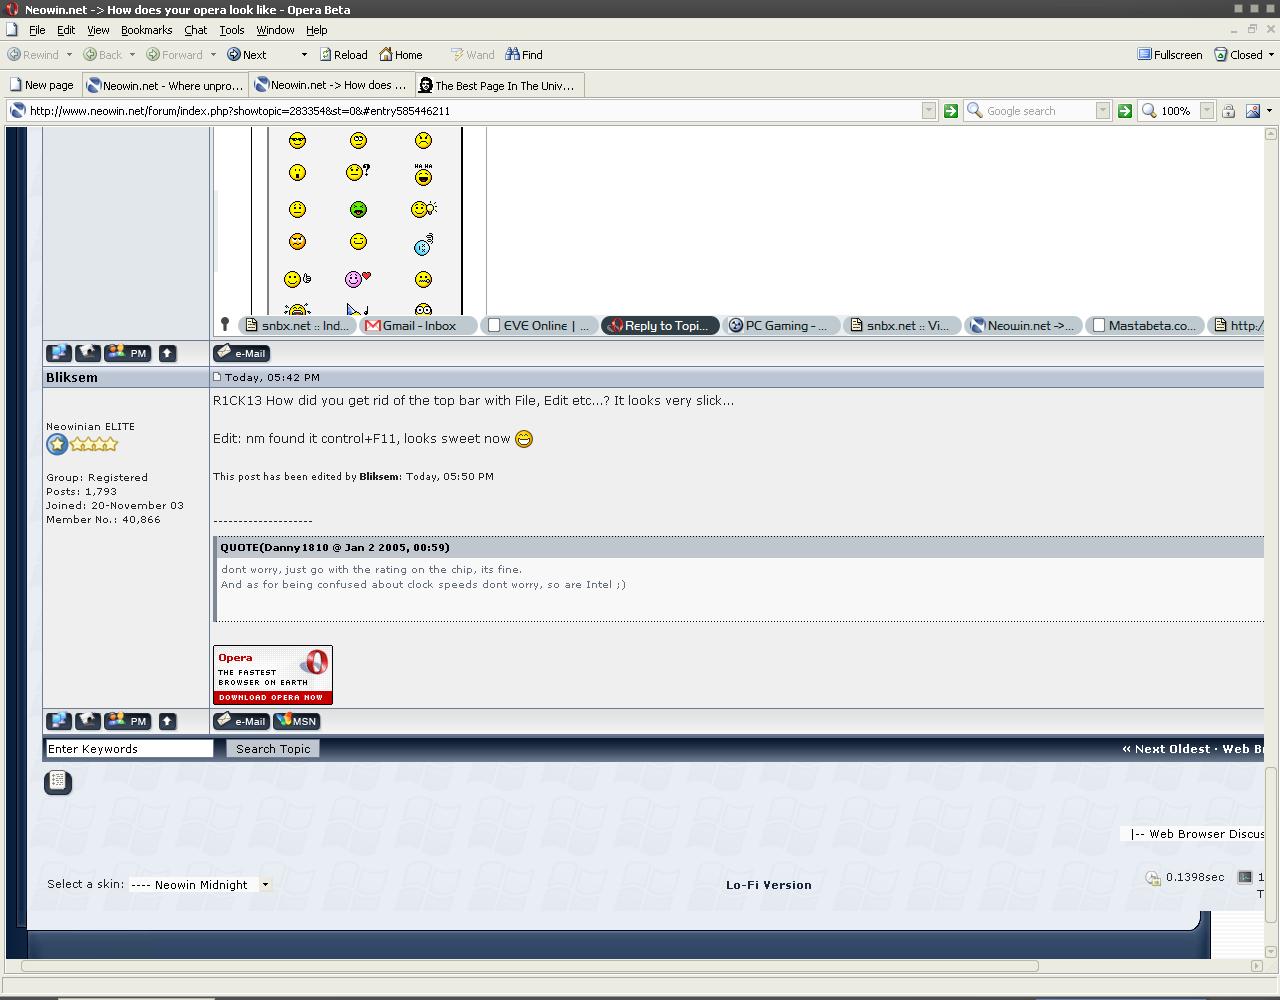Open the Select a skin dropdown

200,885
